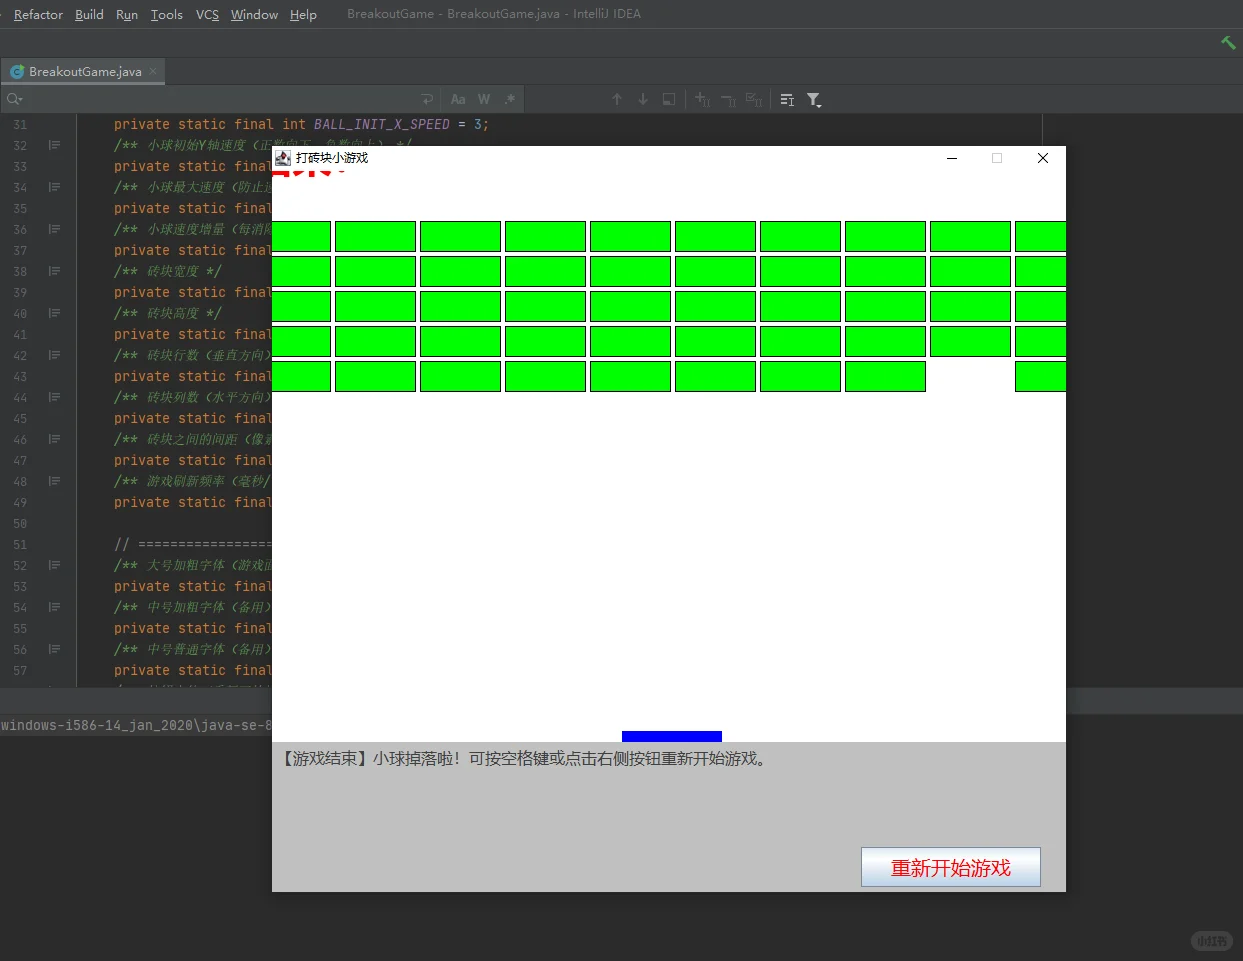
Task: Open the Window menu
Action: 254,14
